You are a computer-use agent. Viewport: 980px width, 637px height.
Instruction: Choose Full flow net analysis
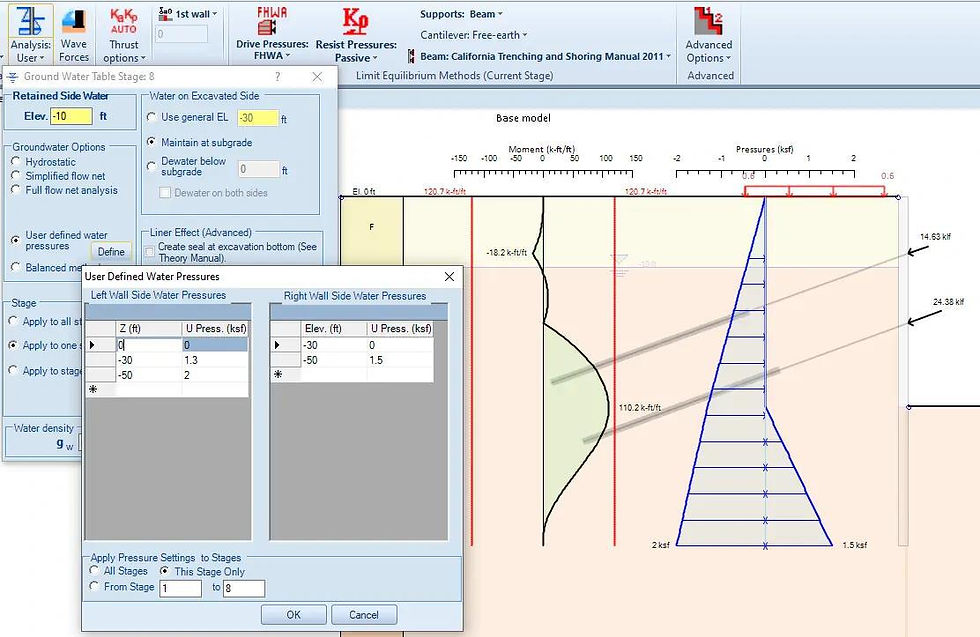coord(16,189)
